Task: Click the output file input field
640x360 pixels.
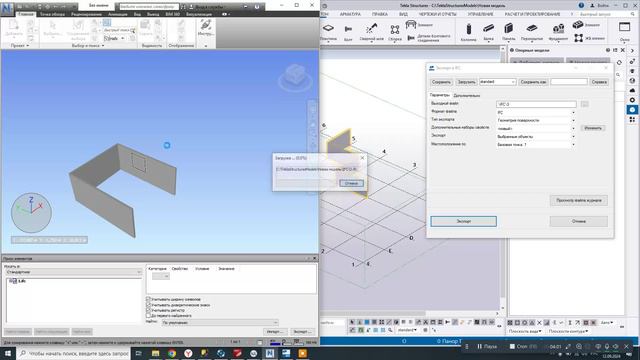Action: [x=536, y=104]
